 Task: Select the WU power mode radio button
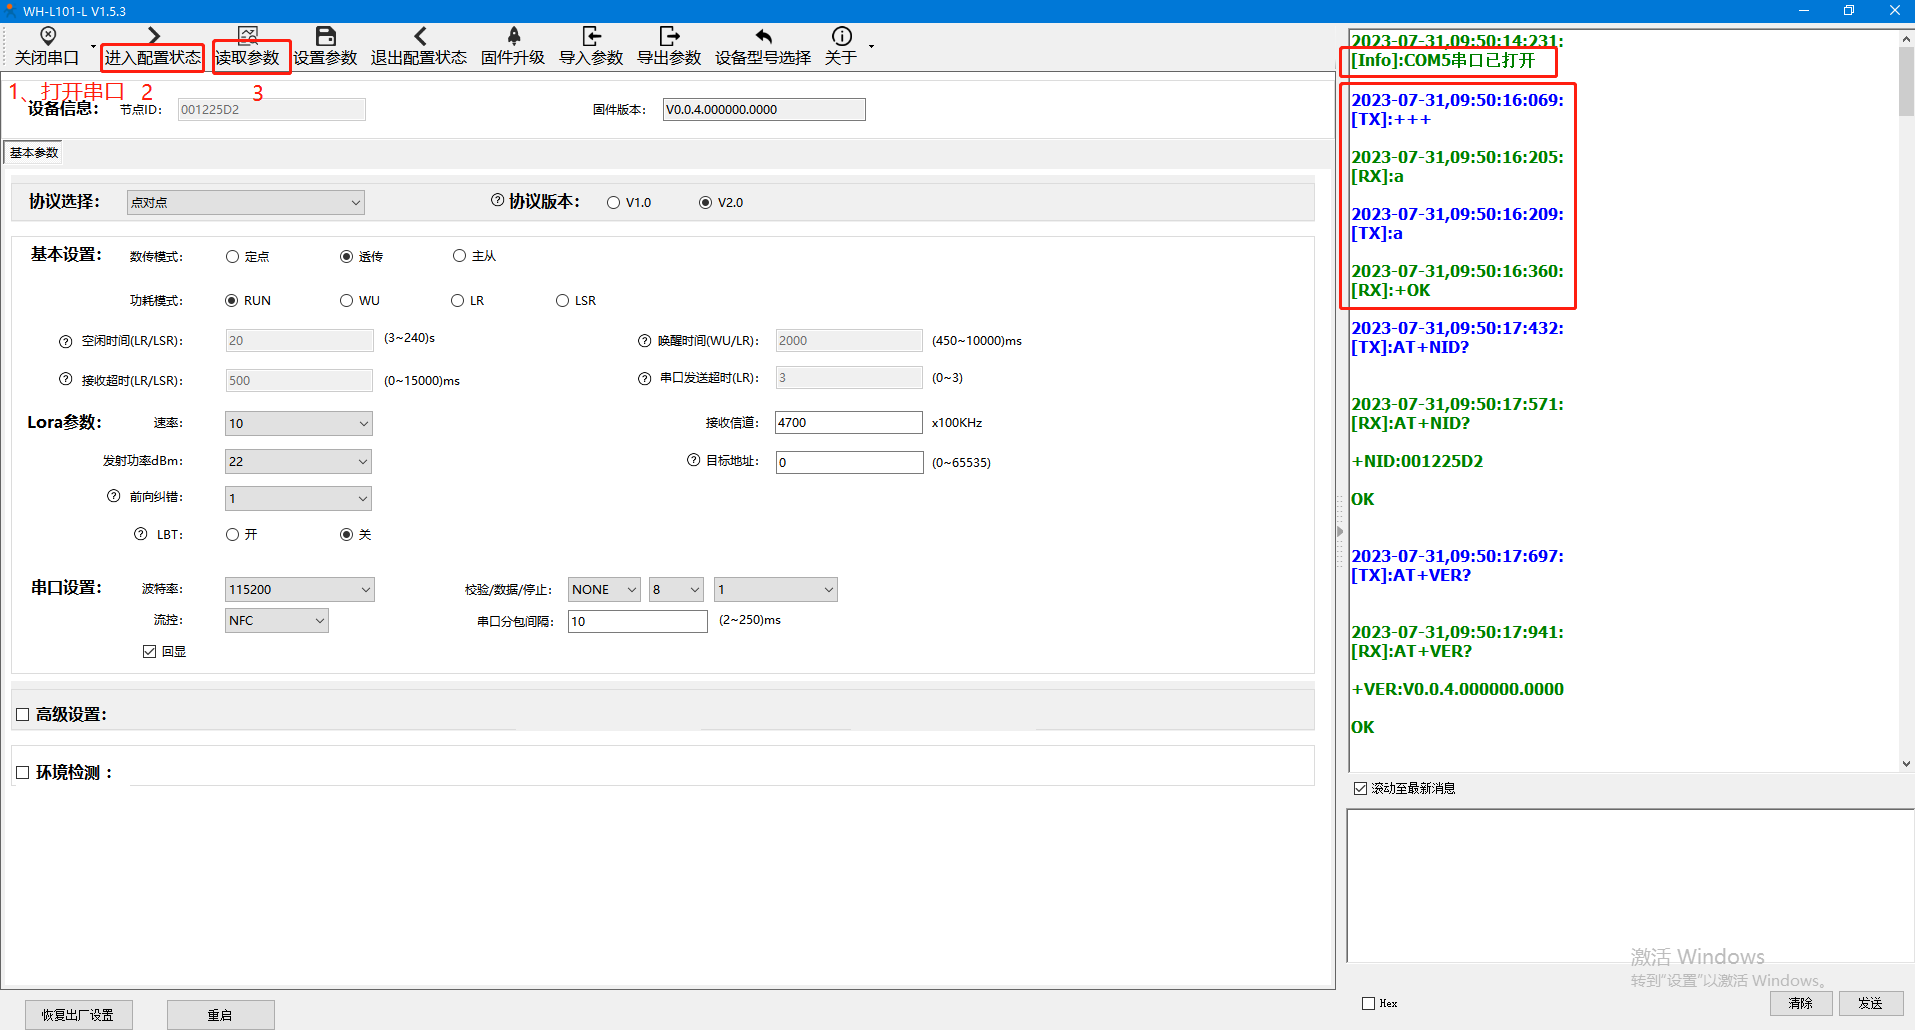(347, 301)
